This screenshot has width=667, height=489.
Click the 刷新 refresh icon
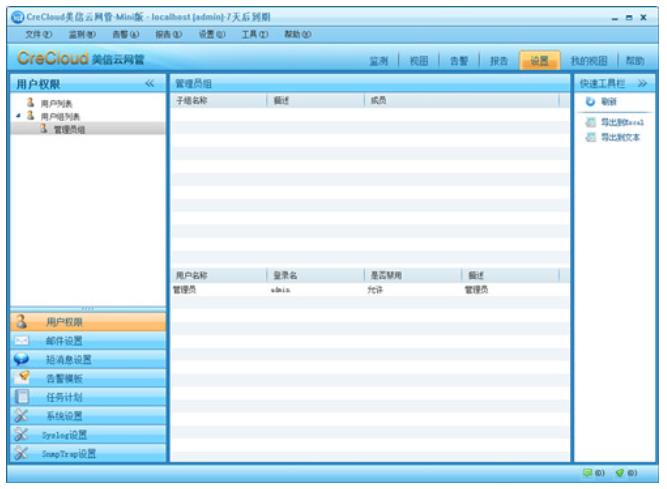tap(590, 102)
